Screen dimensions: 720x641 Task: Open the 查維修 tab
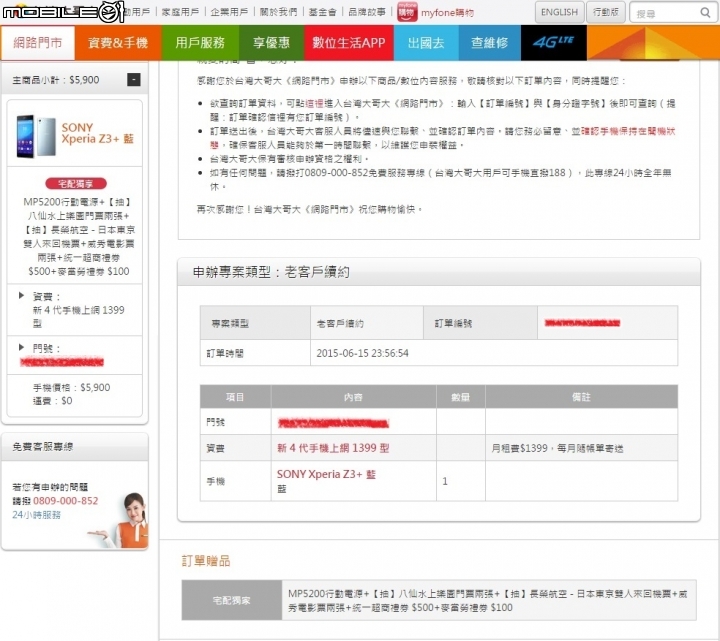[489, 43]
